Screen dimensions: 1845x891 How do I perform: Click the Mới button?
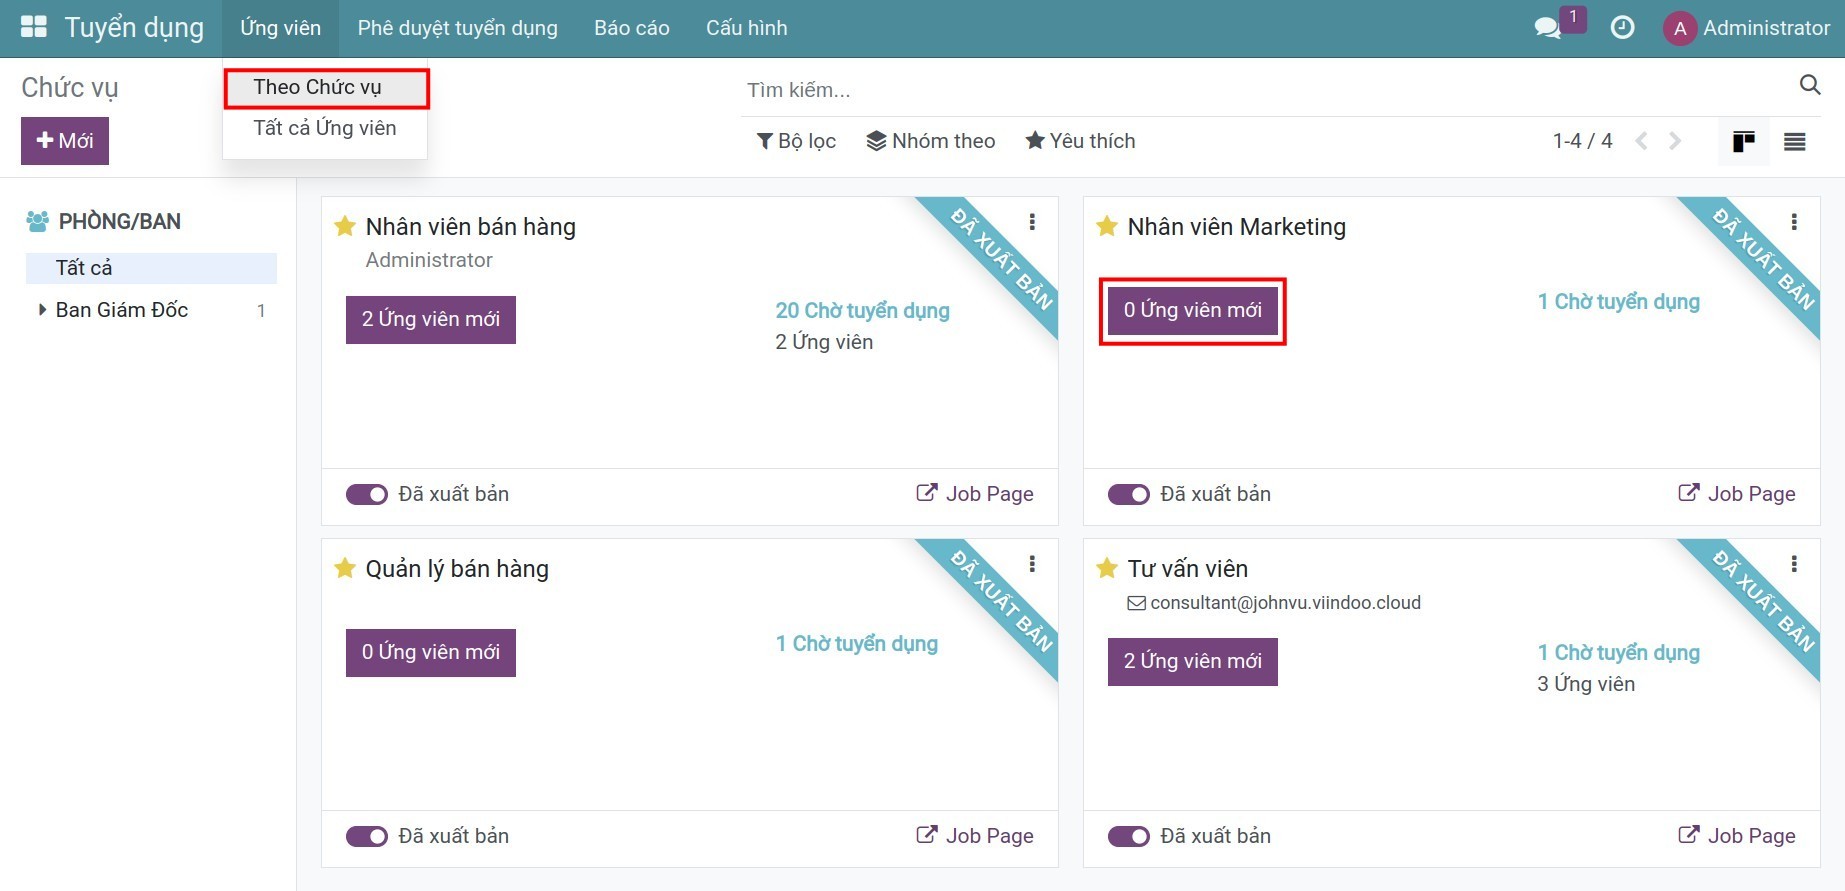65,141
